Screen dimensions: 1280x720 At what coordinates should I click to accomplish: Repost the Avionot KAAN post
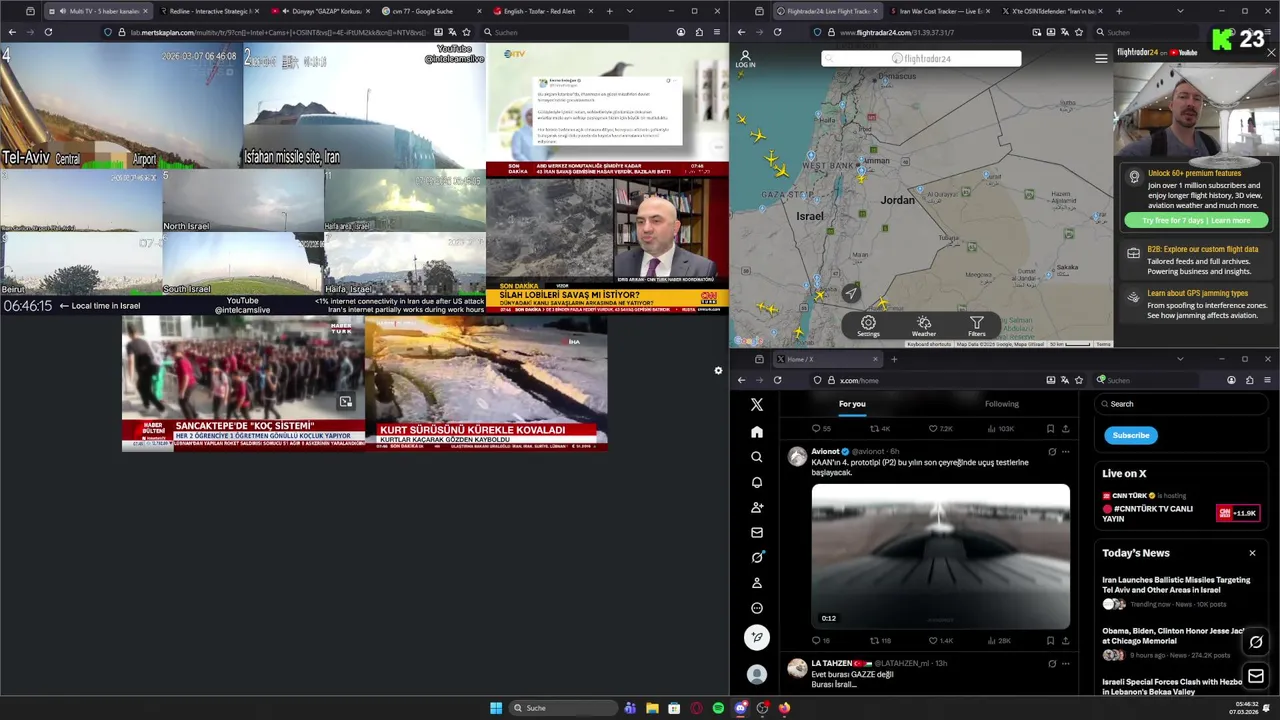[874, 640]
